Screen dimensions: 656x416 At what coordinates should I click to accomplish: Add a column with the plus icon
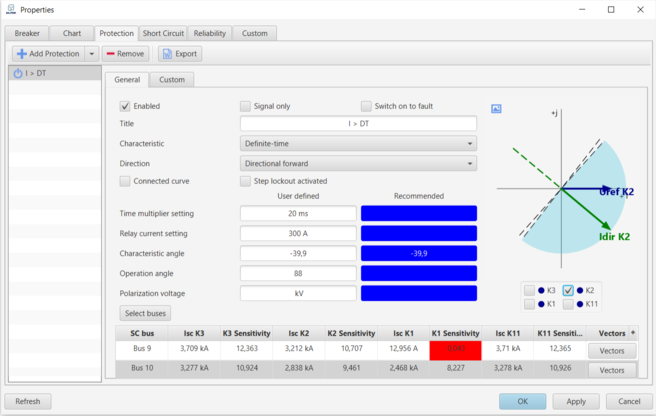tap(633, 333)
